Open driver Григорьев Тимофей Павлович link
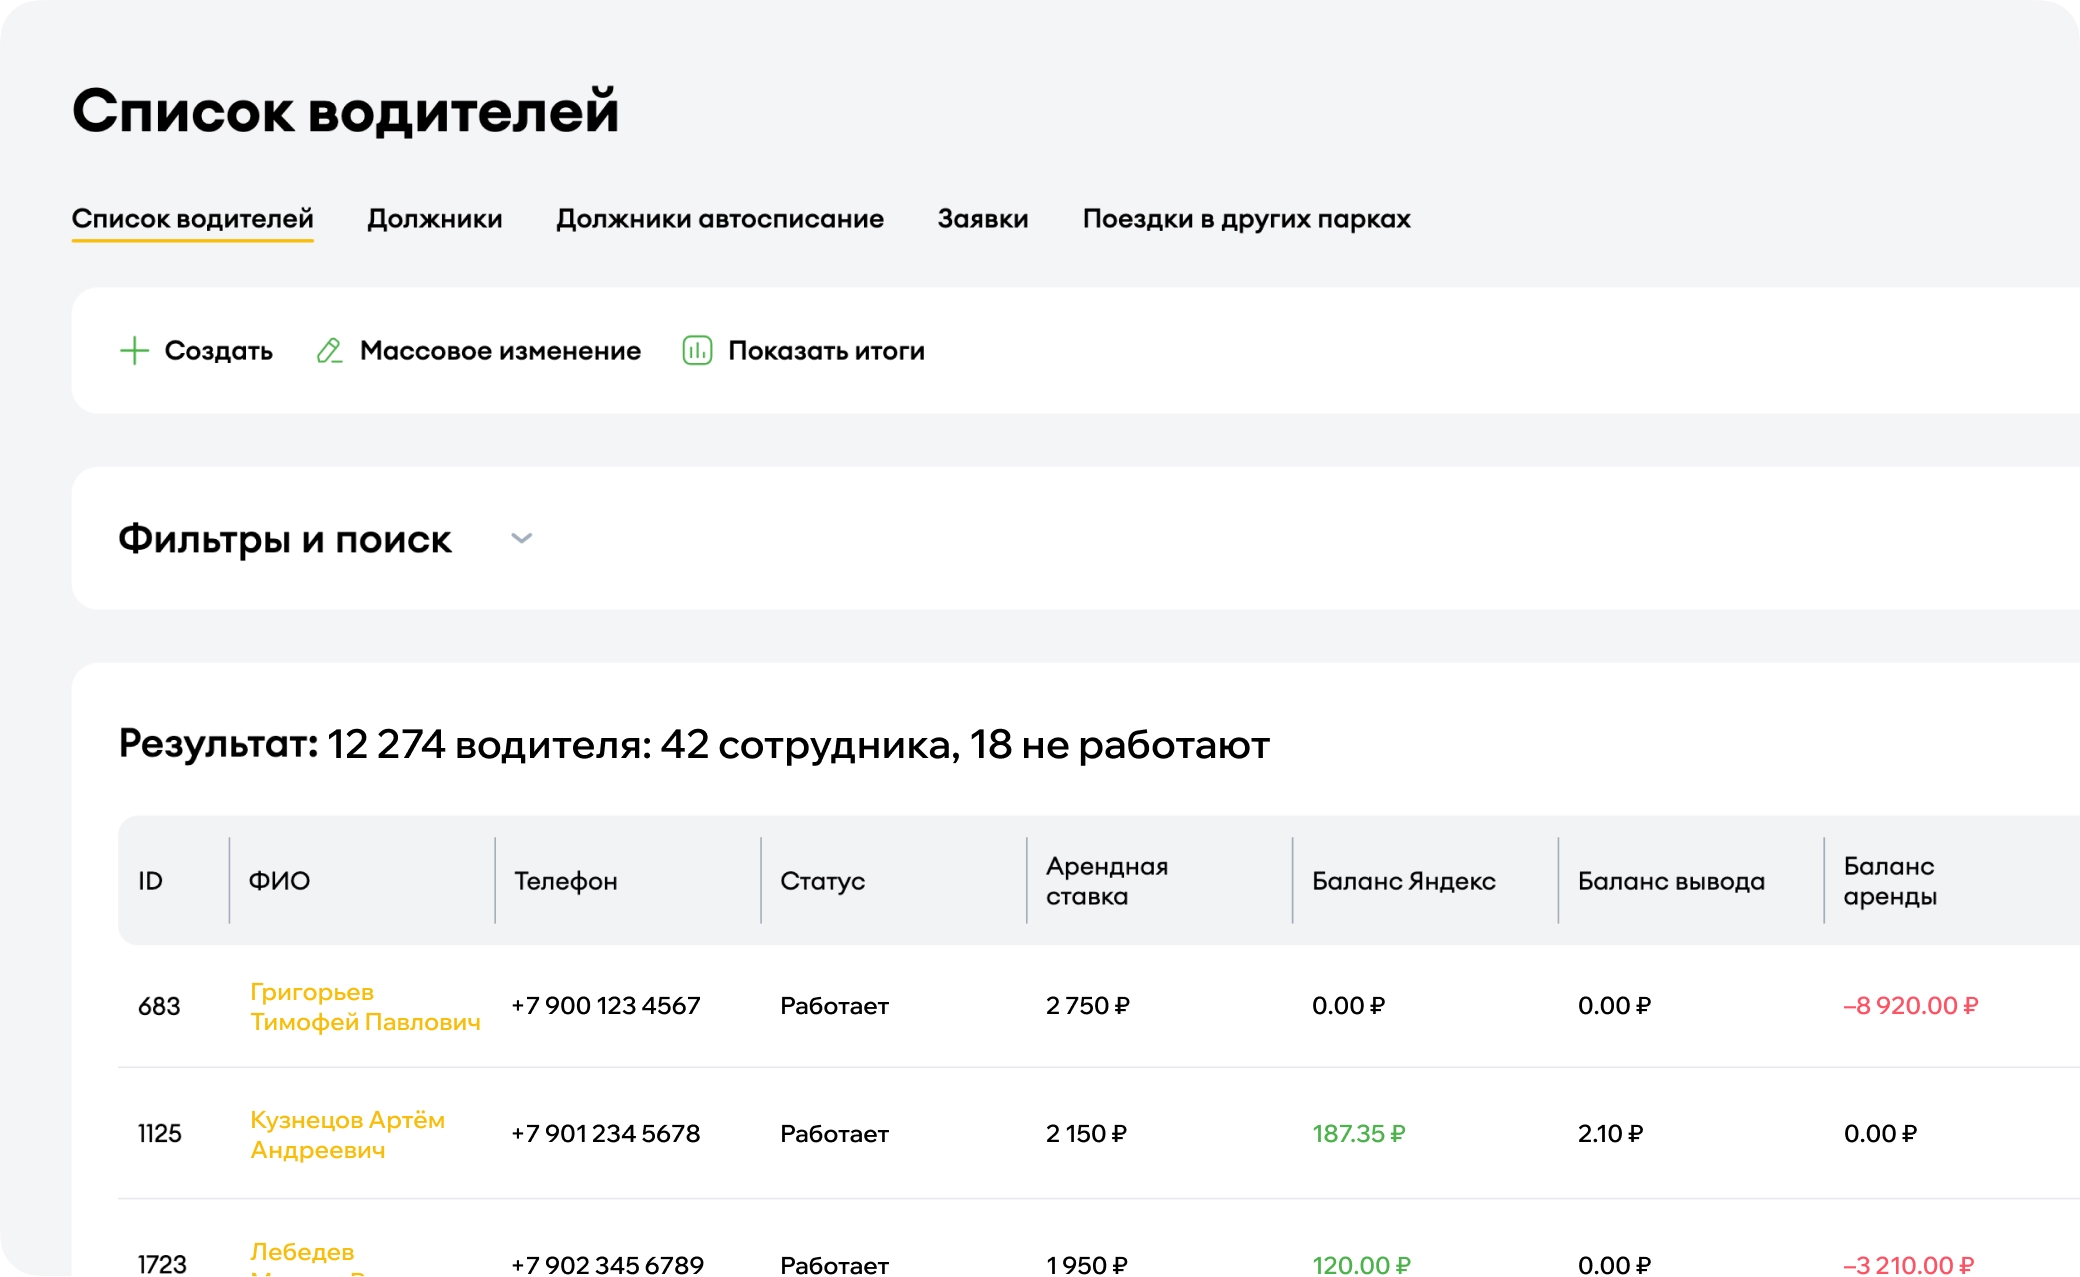Image resolution: width=2080 pixels, height=1277 pixels. (364, 1007)
